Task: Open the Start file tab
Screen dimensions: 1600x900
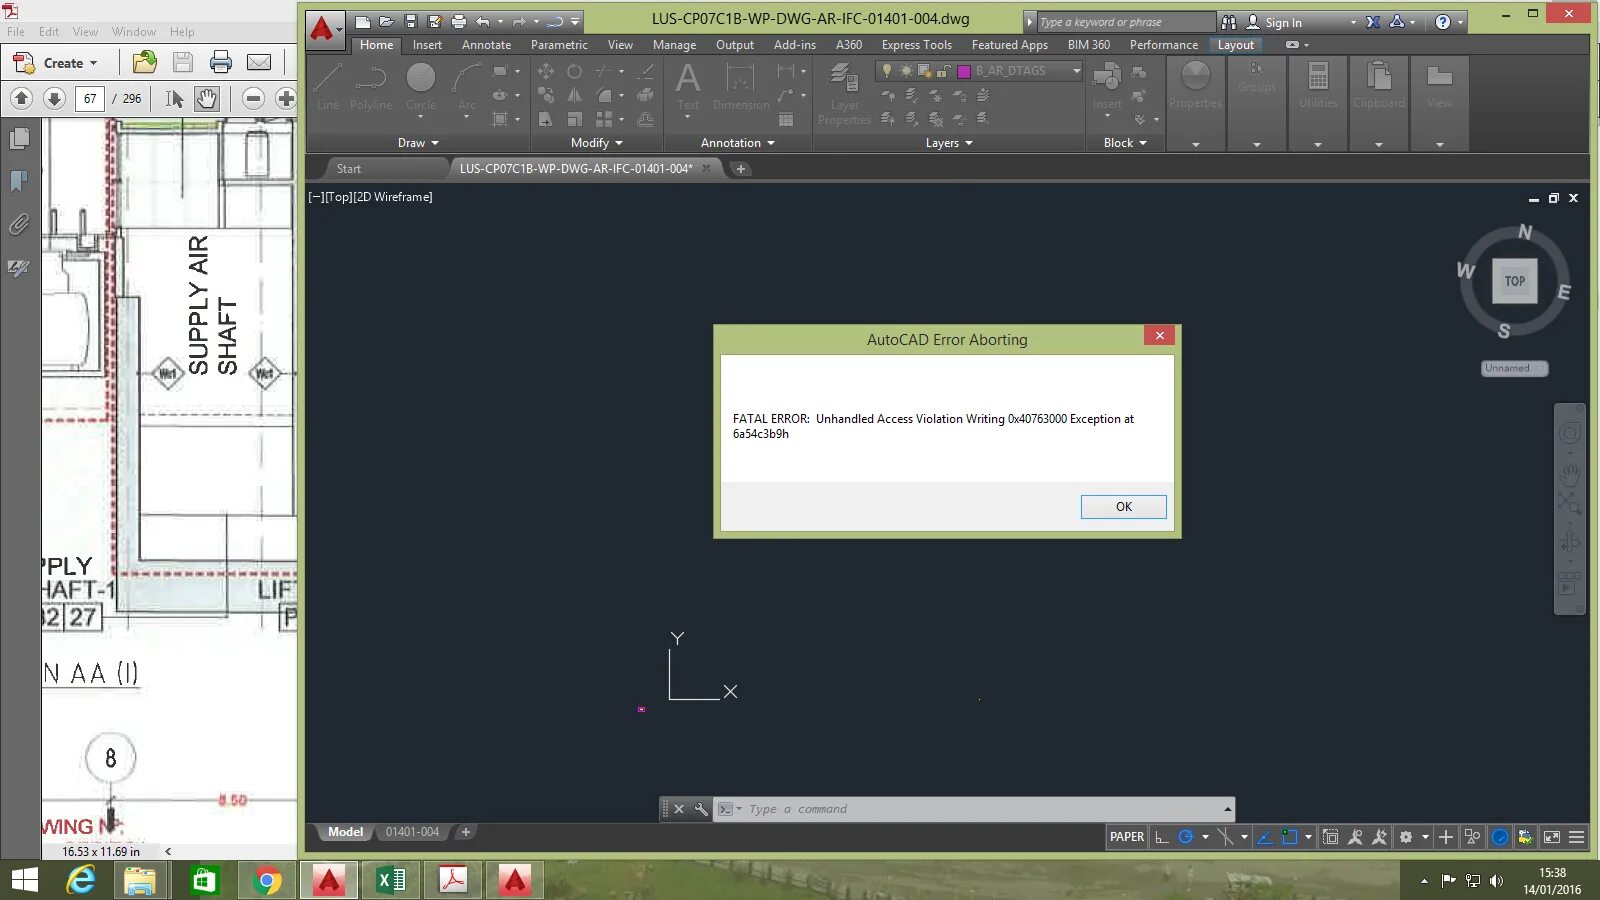Action: pos(349,169)
